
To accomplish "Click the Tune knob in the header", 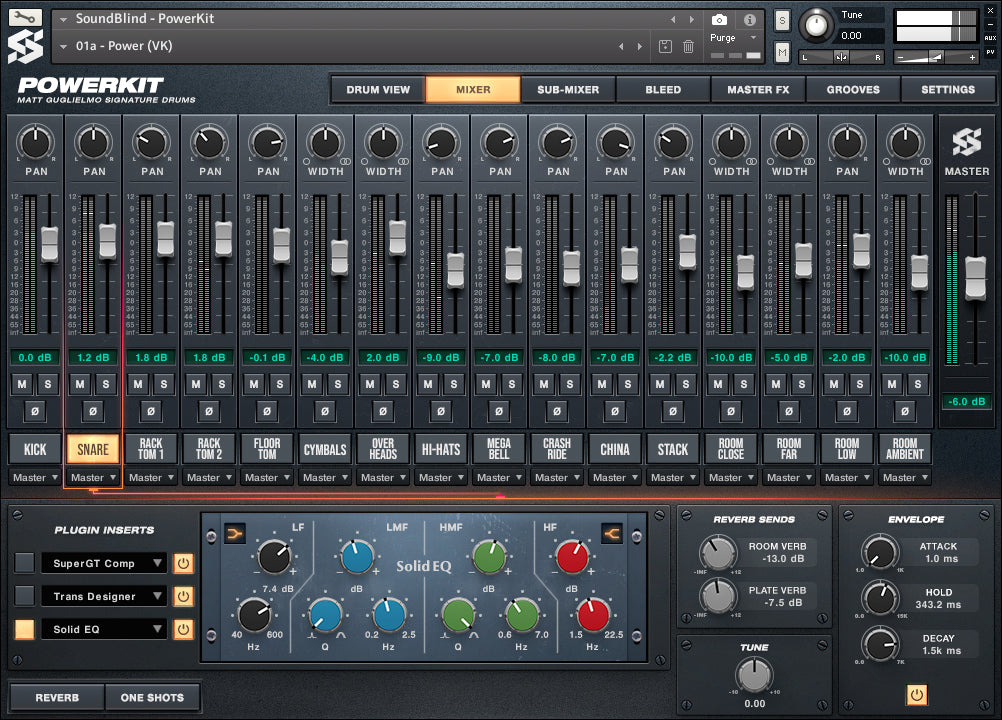I will pos(816,25).
